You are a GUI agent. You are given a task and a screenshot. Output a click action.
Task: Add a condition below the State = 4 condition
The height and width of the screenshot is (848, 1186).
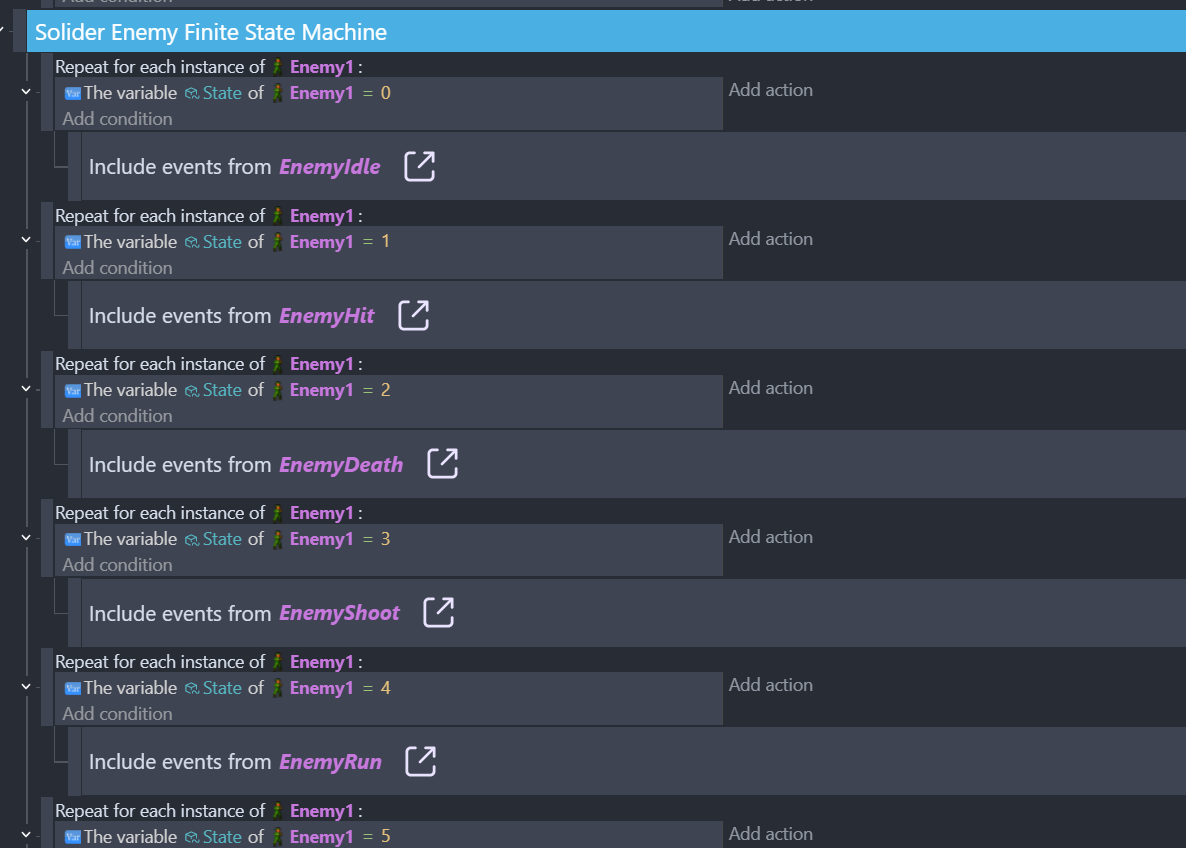(117, 714)
